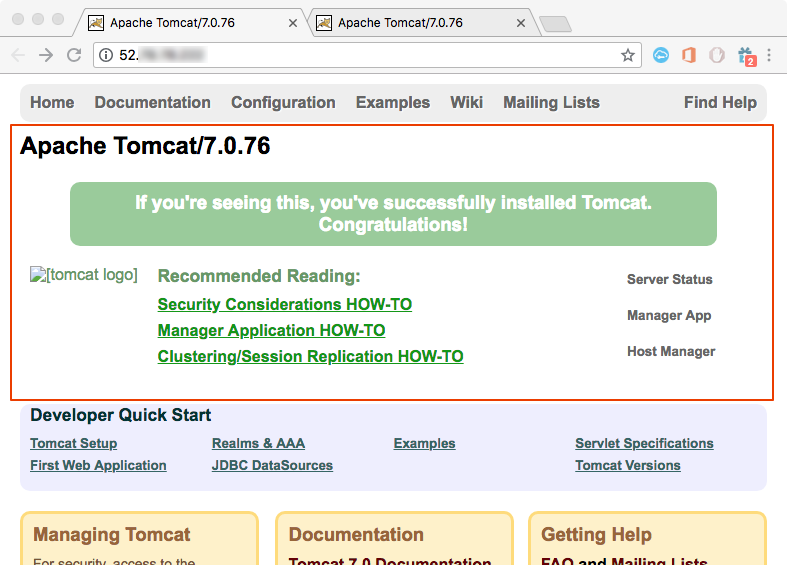Click the broken tomcat logo image
Screen dimensions: 787x565
click(84, 274)
